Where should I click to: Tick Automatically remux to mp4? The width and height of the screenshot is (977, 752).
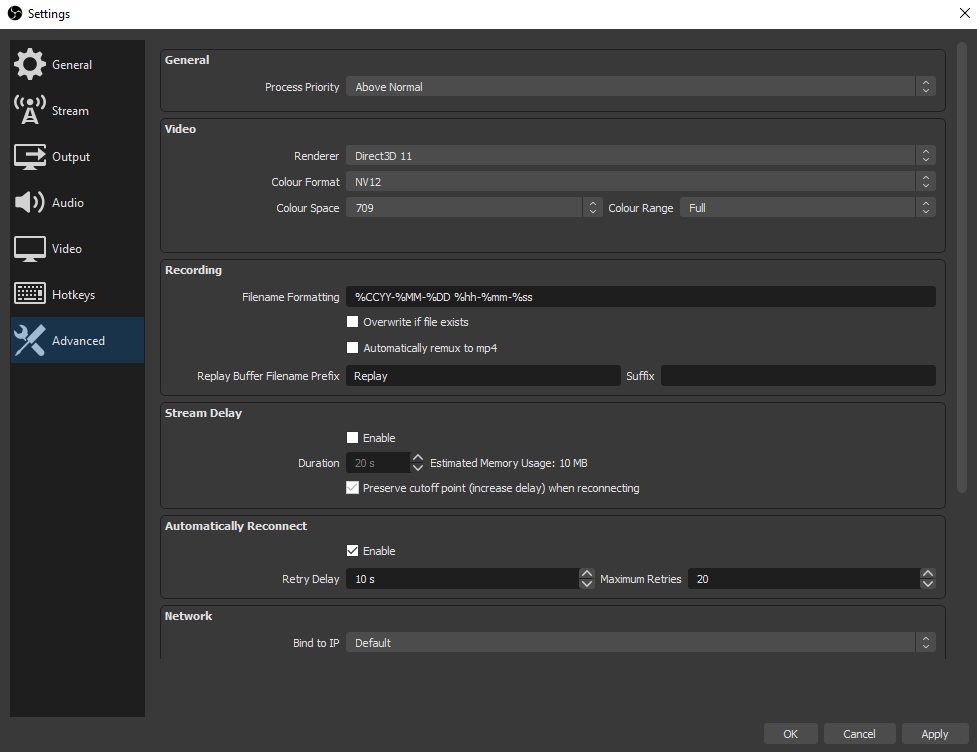[352, 348]
